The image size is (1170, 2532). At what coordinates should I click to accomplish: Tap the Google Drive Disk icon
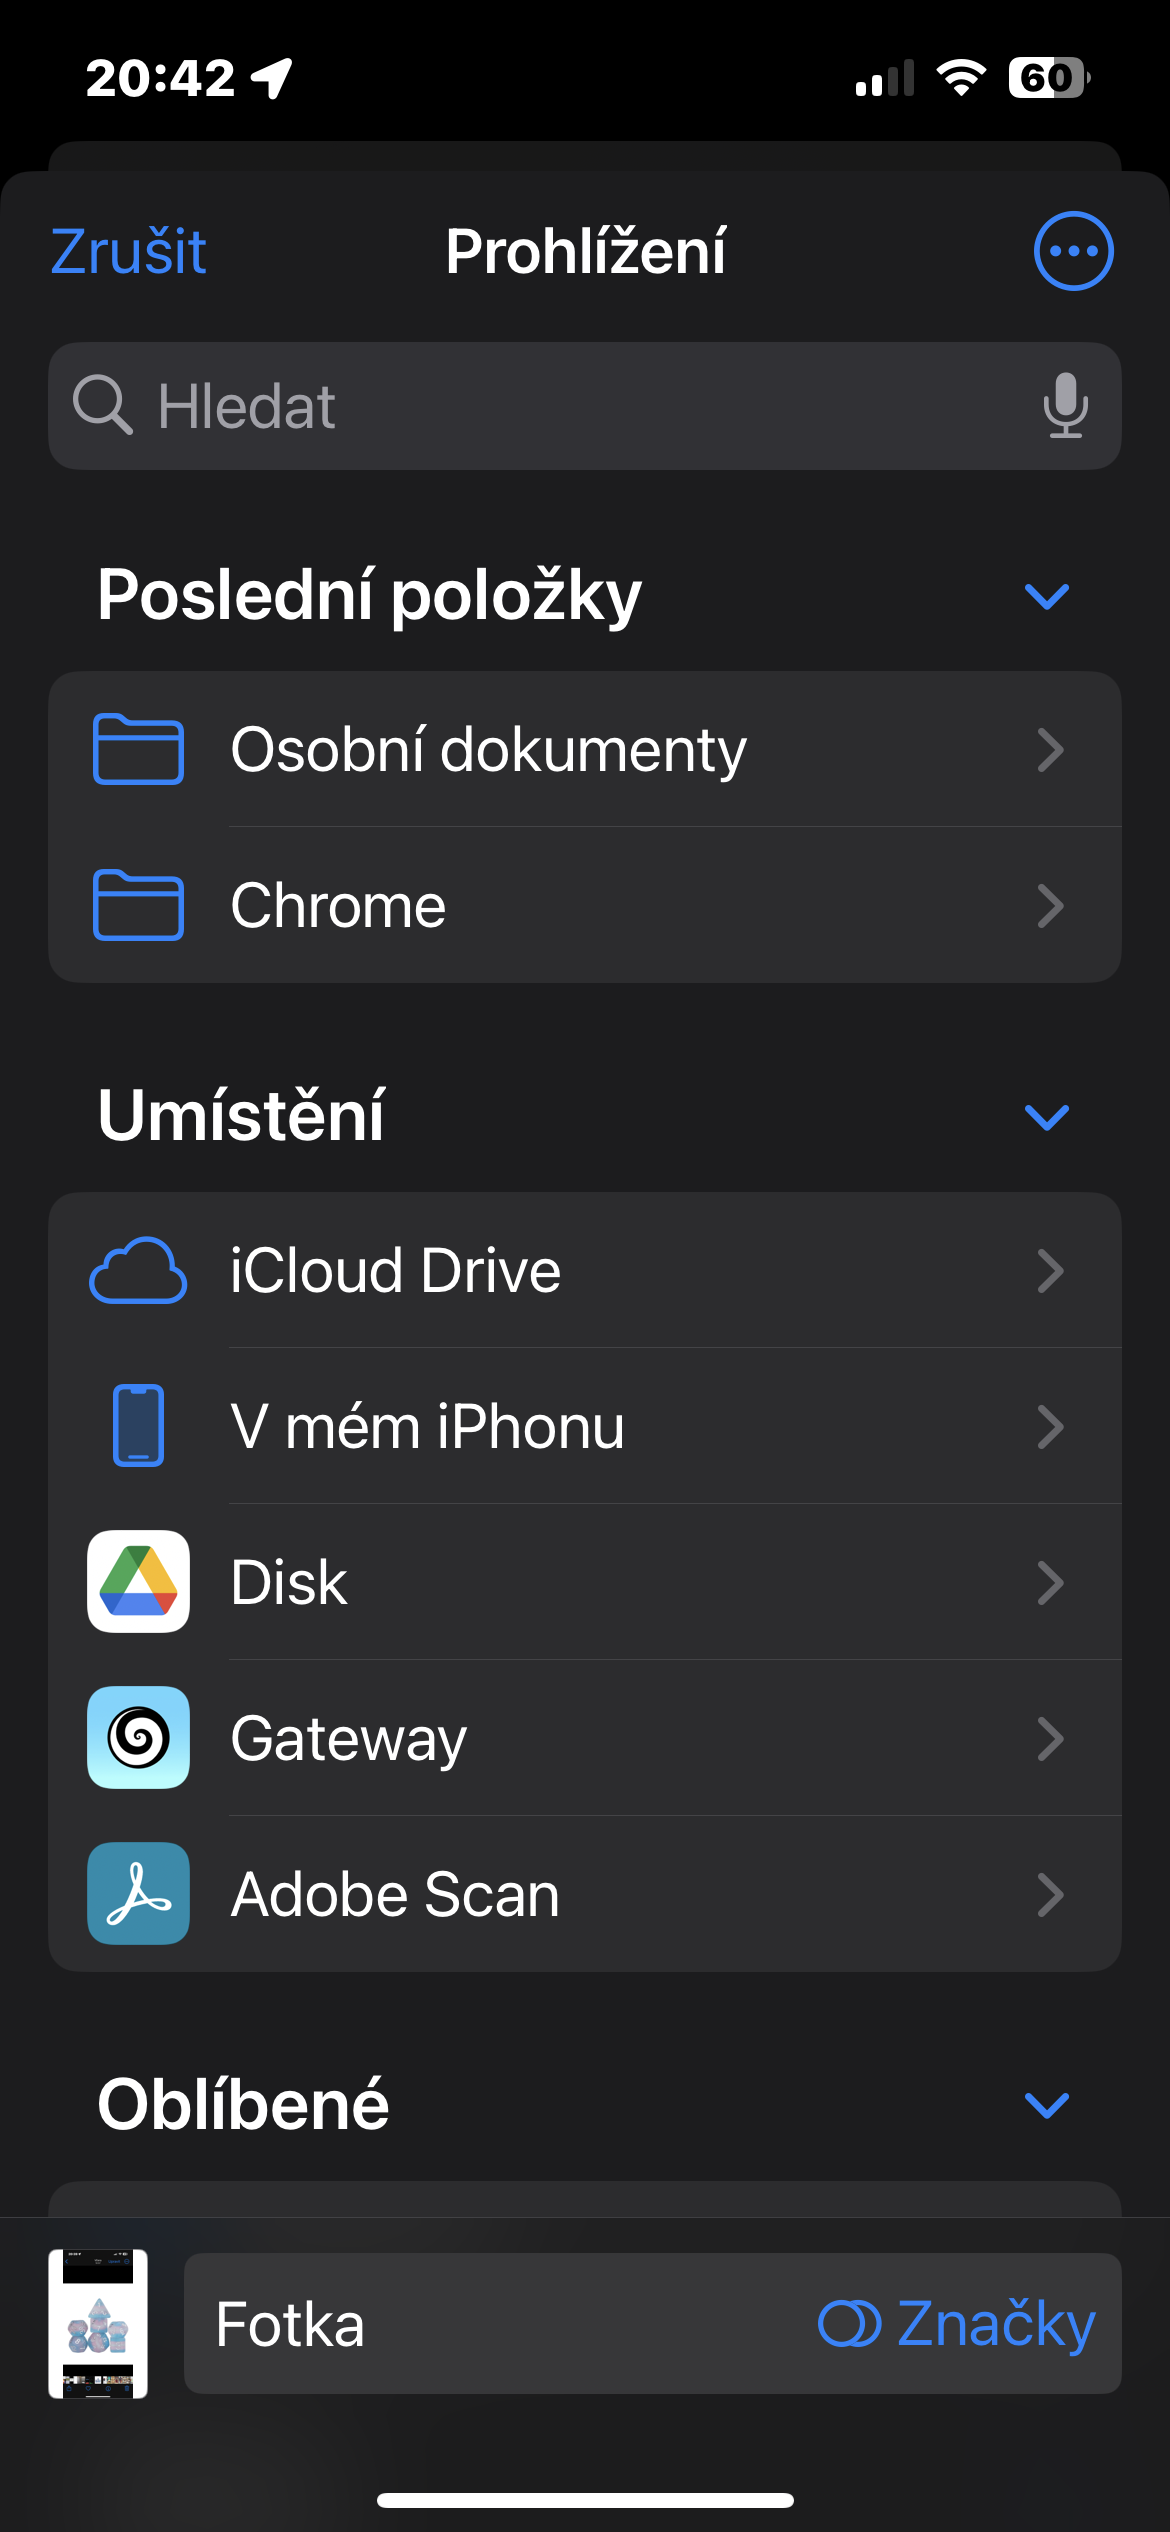click(x=138, y=1582)
